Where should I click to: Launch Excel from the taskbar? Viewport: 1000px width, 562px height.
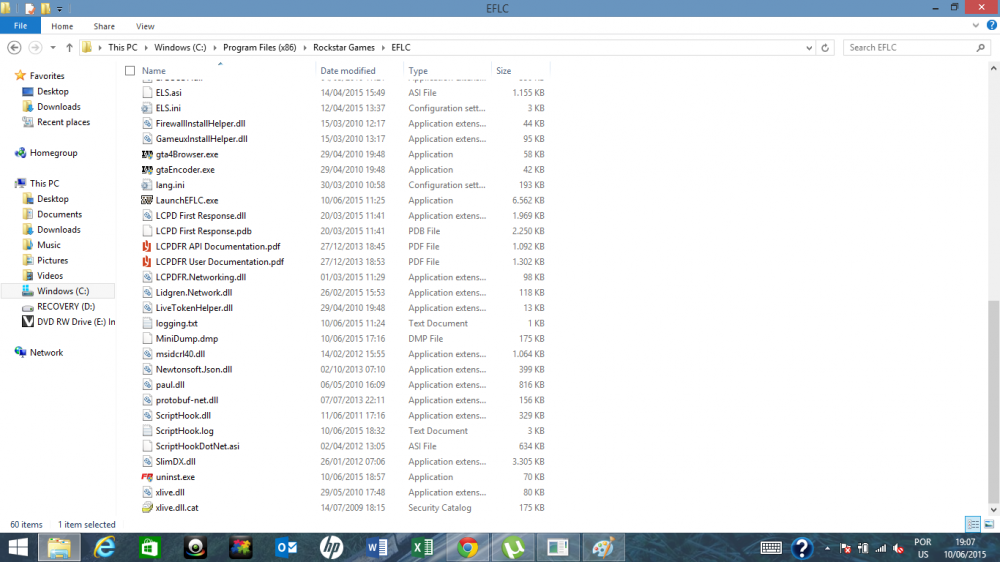[x=422, y=547]
